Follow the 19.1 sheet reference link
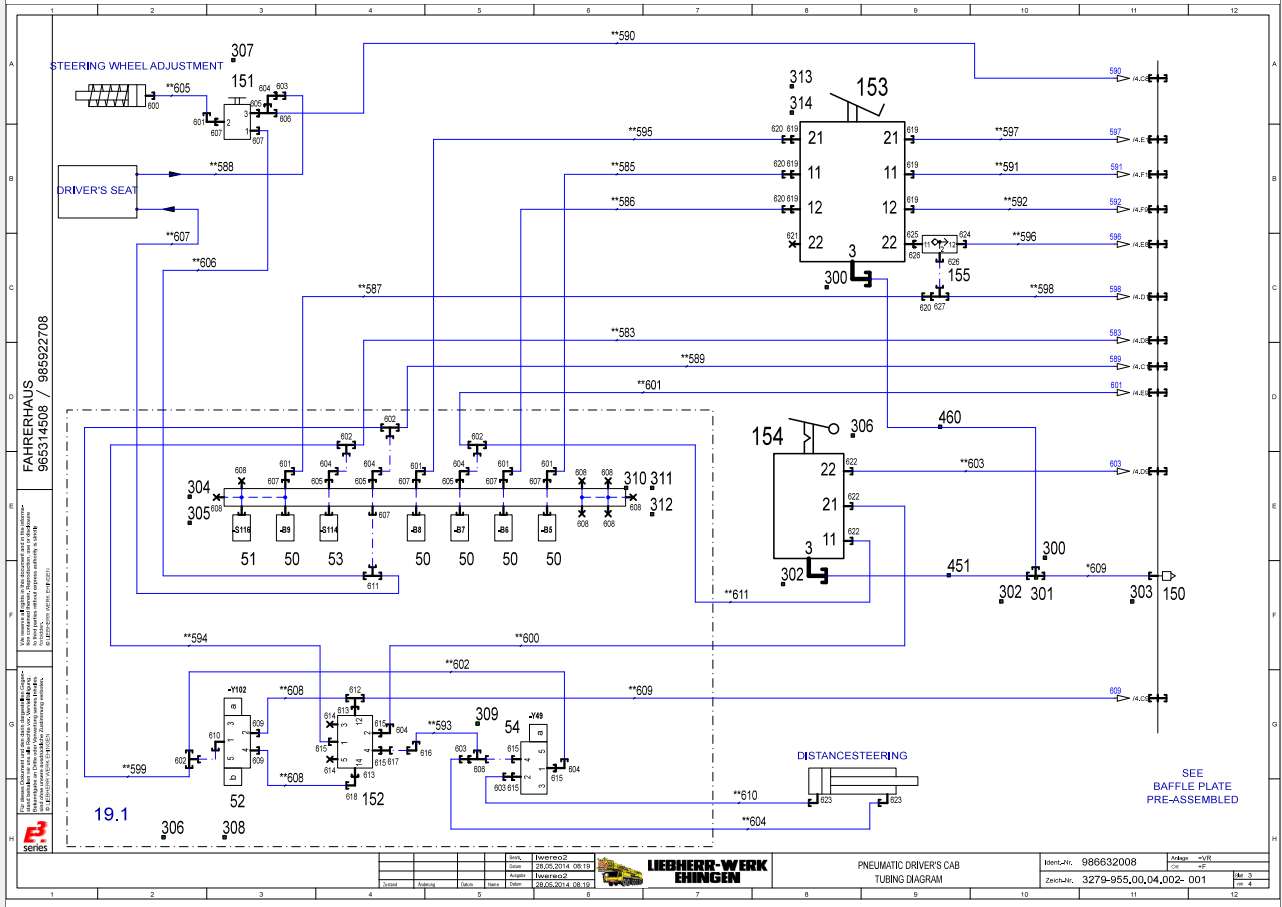 point(110,814)
